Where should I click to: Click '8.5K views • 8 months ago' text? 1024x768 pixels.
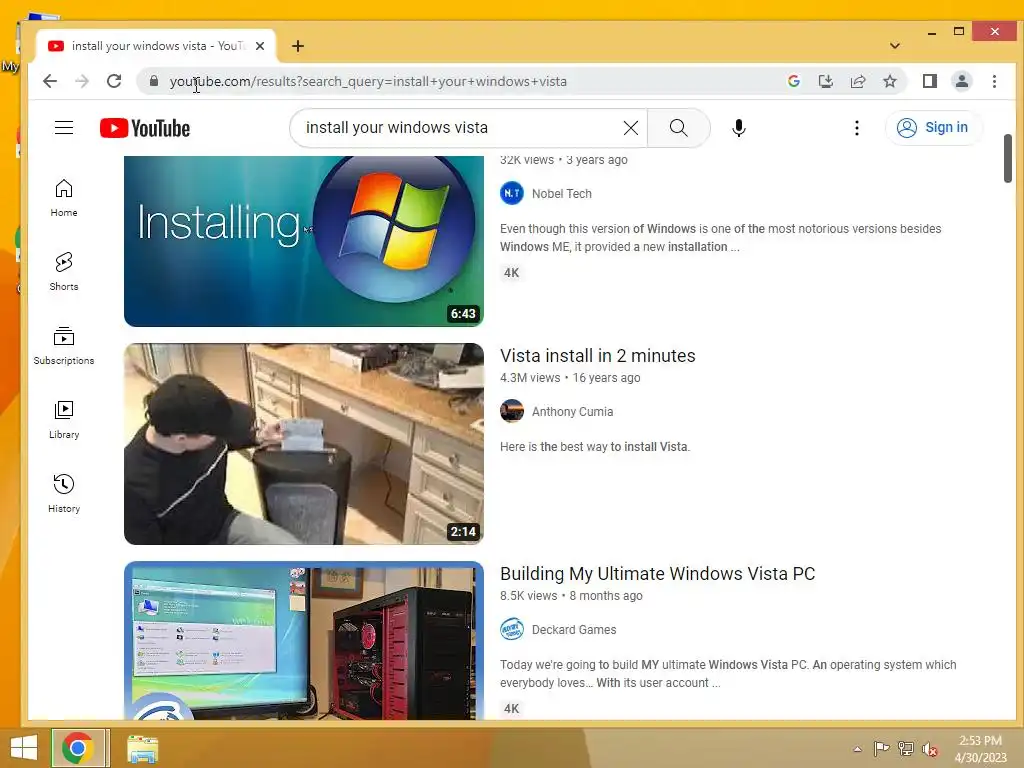(x=571, y=596)
